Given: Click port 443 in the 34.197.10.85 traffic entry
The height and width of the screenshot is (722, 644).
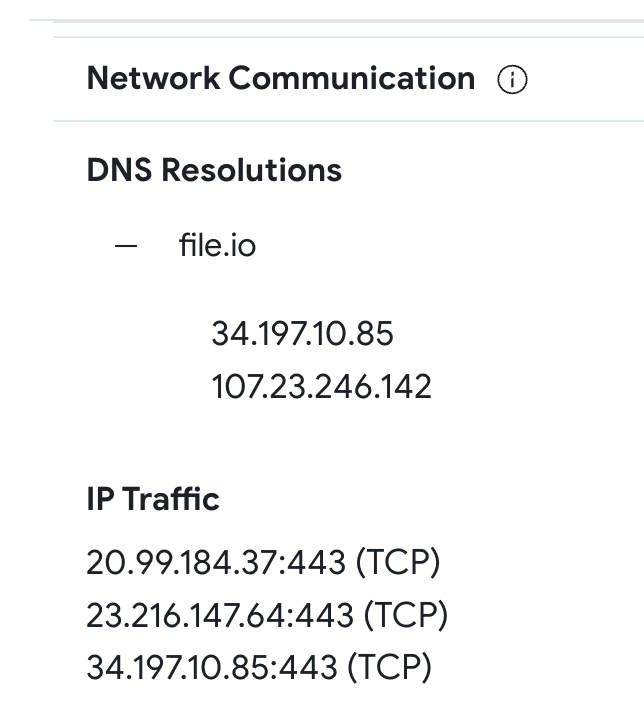Looking at the screenshot, I should 308,668.
